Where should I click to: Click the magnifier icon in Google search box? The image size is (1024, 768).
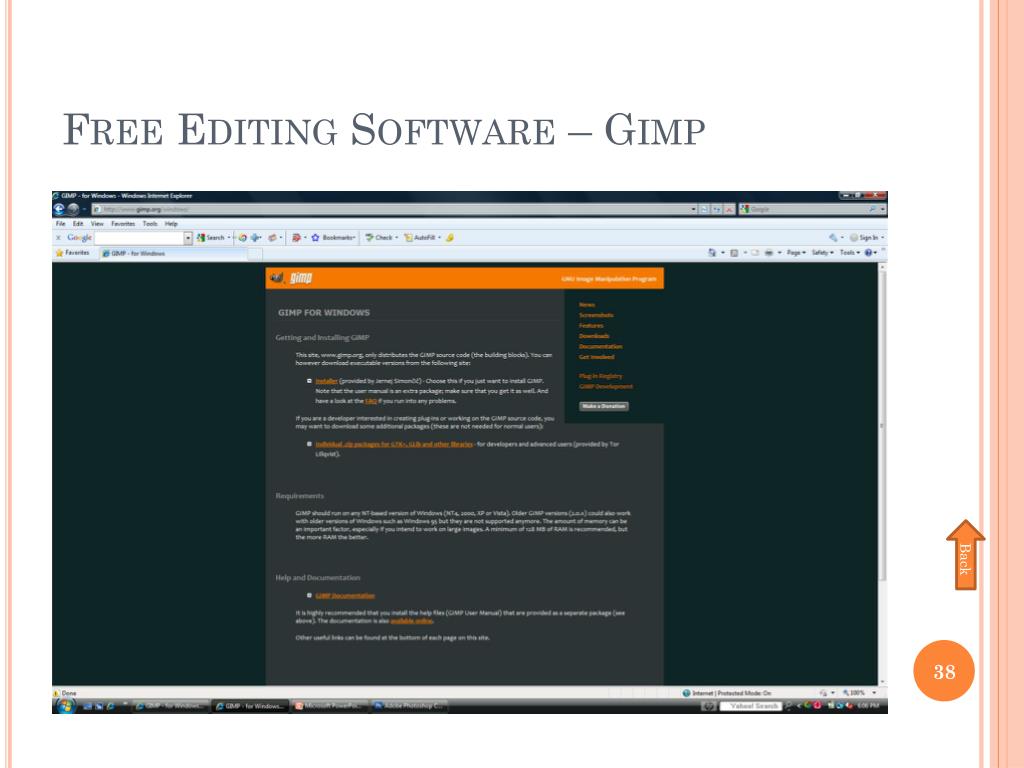[x=872, y=209]
